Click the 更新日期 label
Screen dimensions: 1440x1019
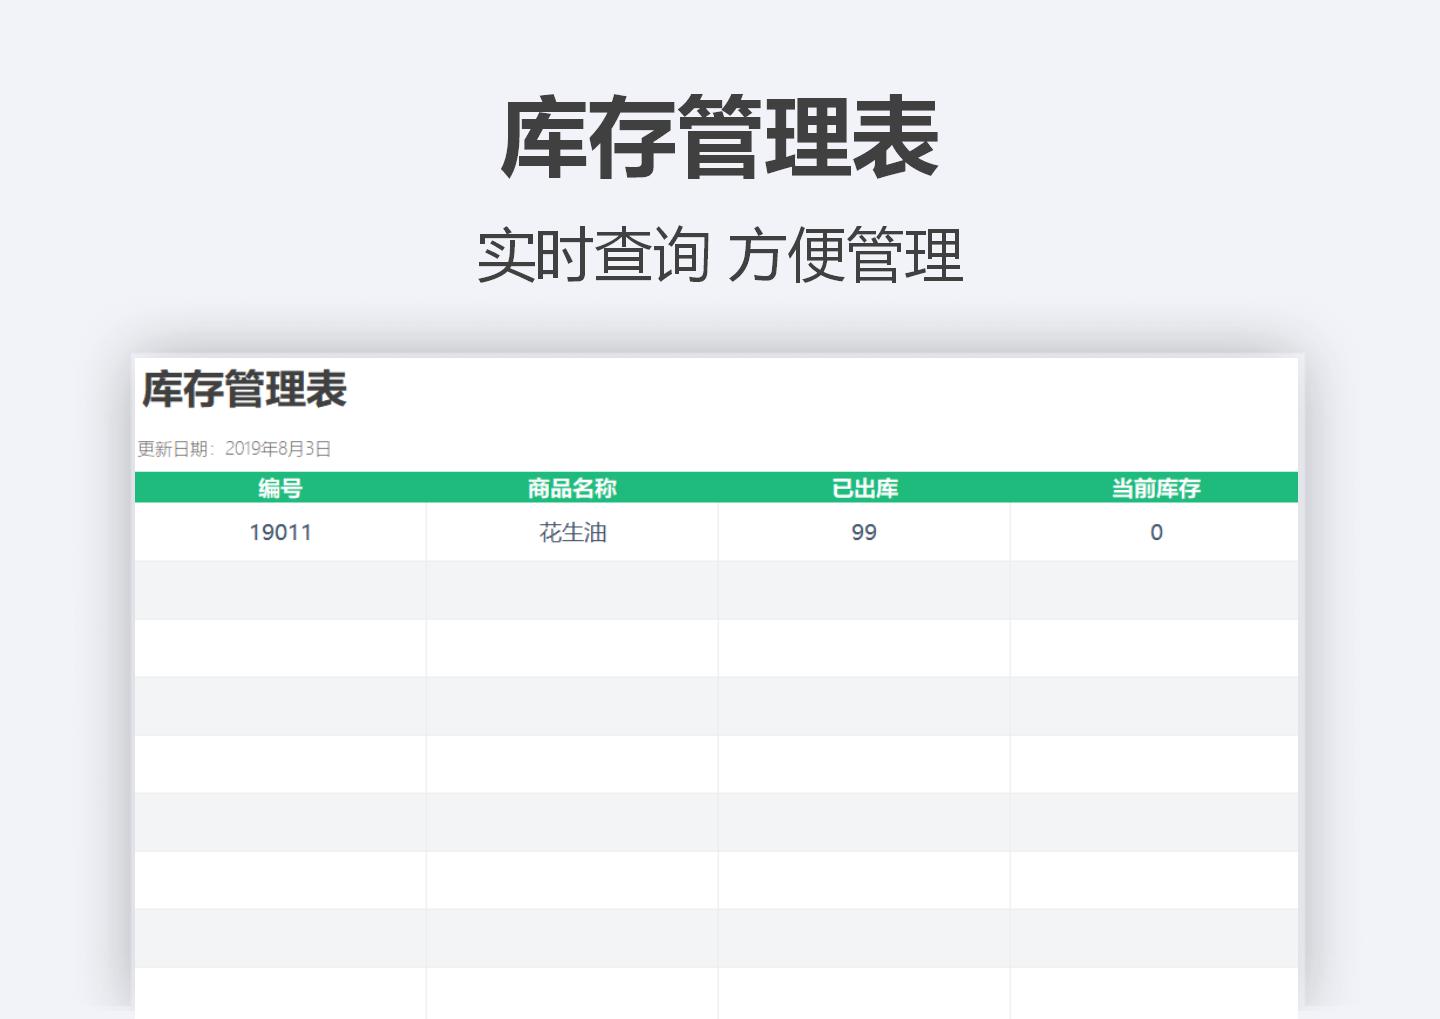(x=172, y=450)
